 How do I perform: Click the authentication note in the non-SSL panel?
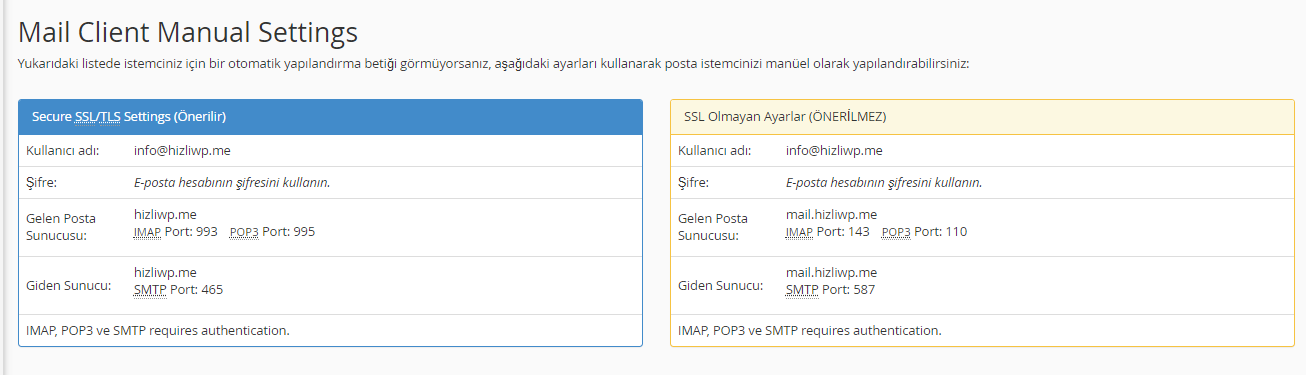pyautogui.click(x=810, y=330)
